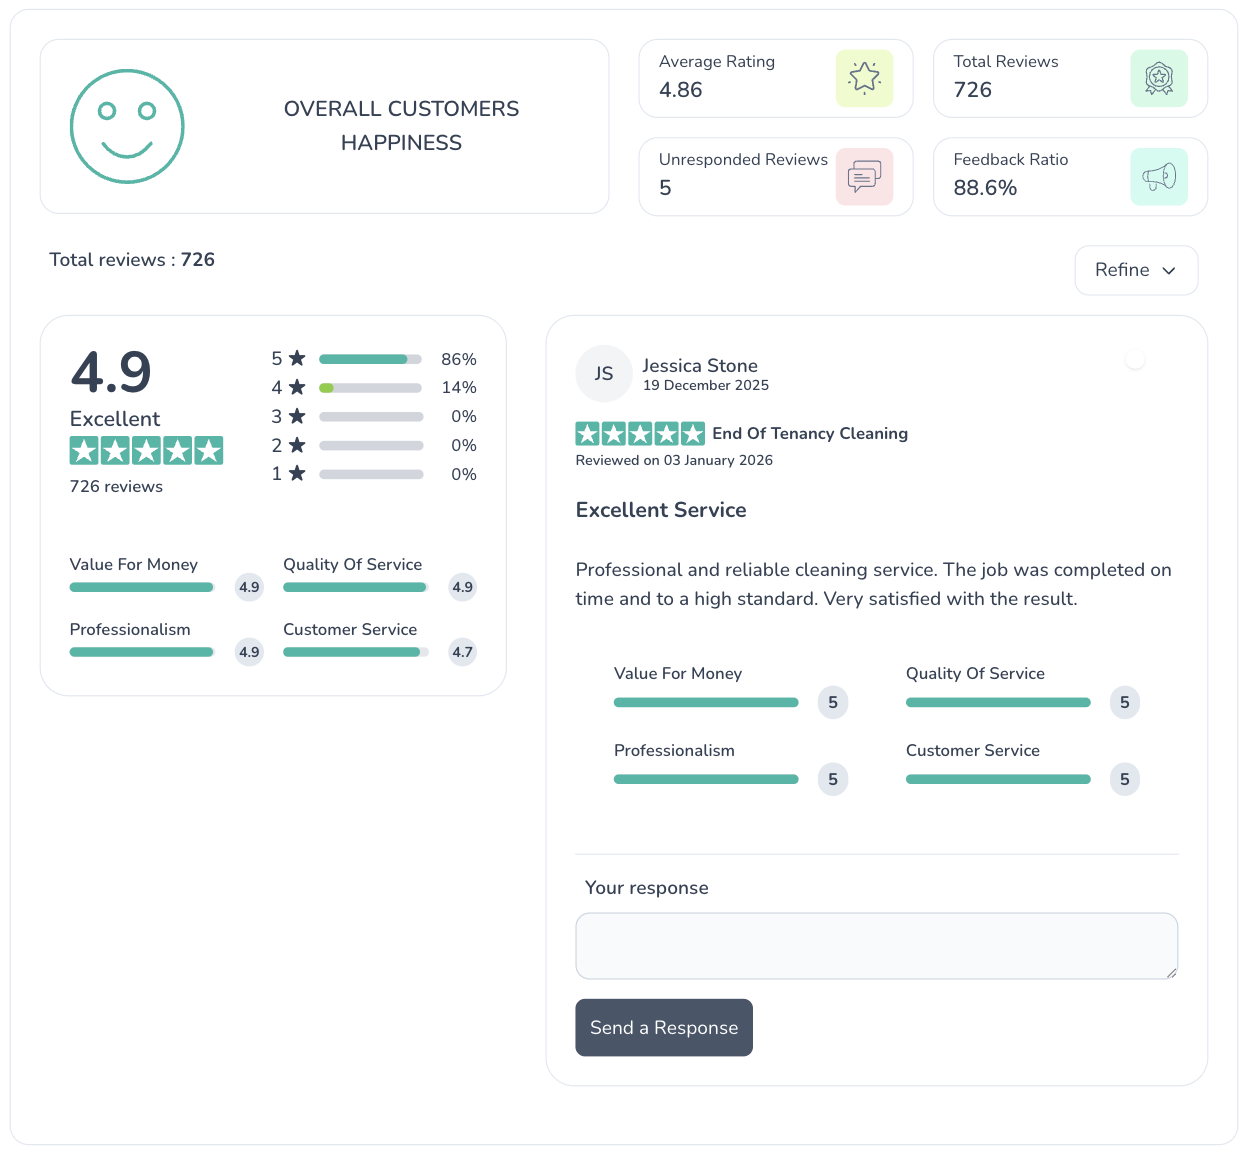Click the Average Rating value 4.86
Image resolution: width=1250 pixels, height=1154 pixels.
[x=681, y=90]
